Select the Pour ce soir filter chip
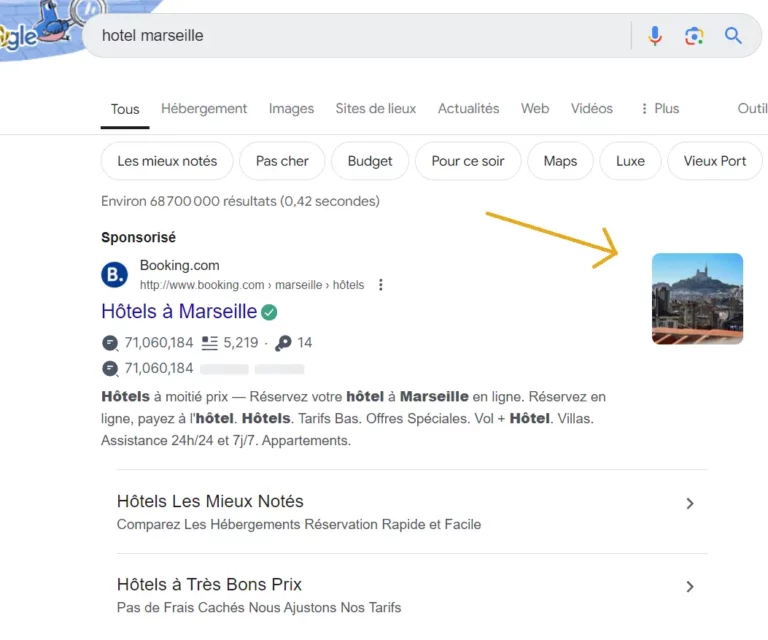768x640 pixels. pos(468,161)
